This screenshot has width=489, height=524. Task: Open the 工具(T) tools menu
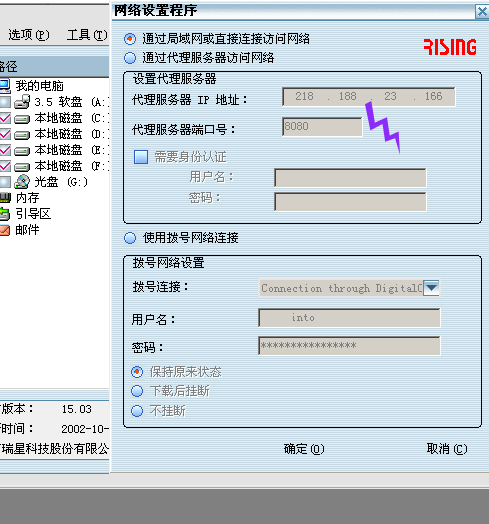tap(87, 35)
